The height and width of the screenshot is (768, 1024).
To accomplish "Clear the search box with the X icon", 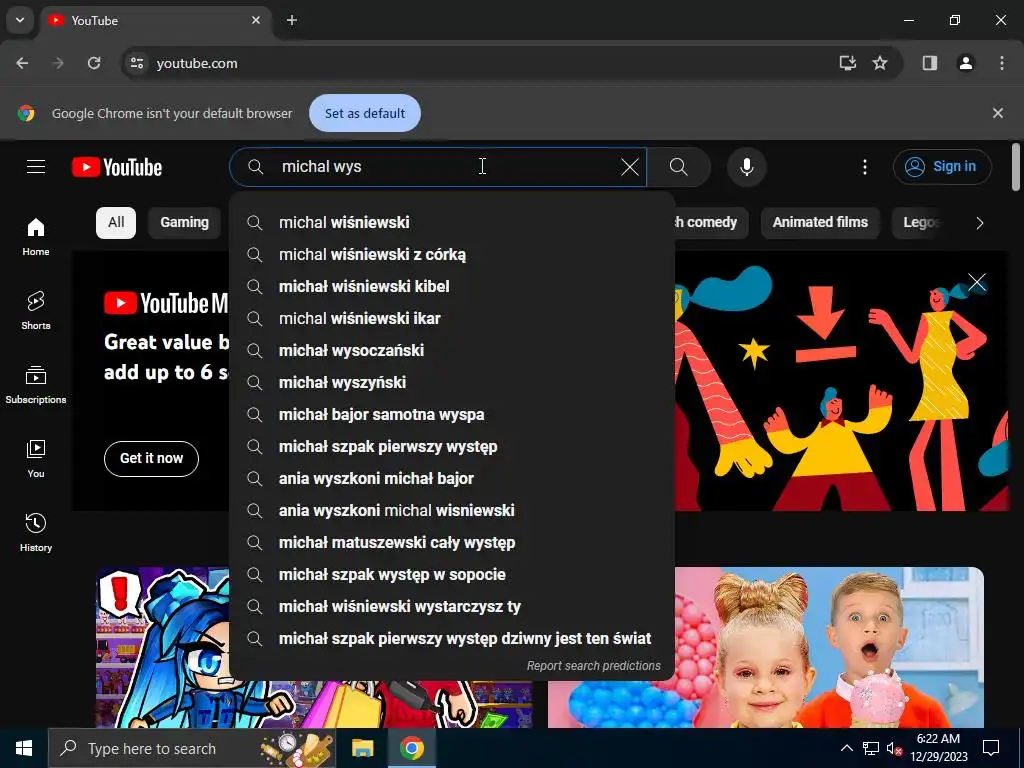I will click(x=630, y=167).
